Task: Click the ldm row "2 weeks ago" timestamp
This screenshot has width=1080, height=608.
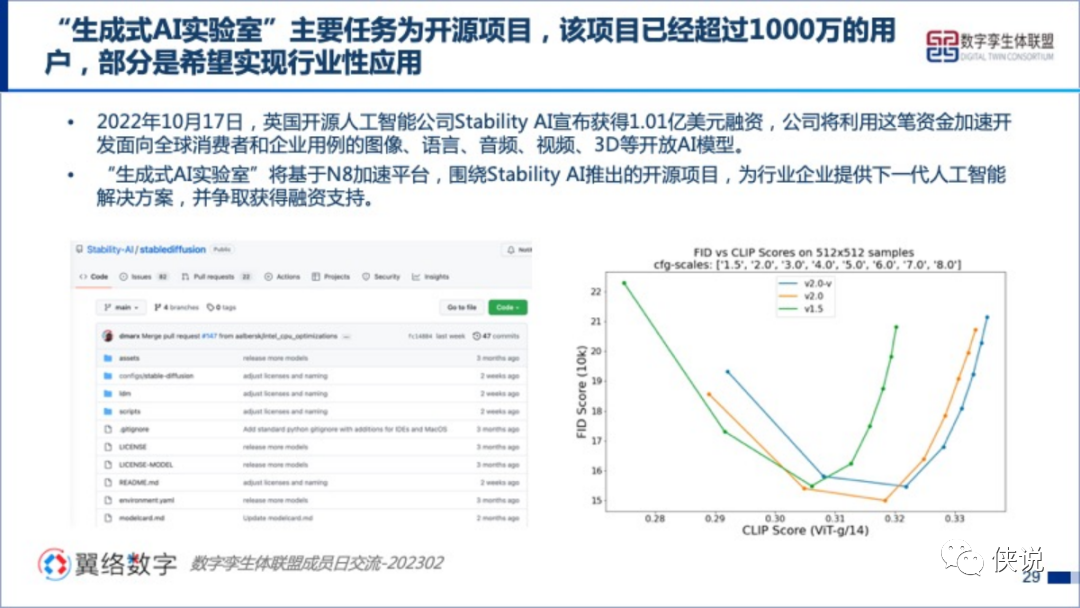Action: pos(500,394)
